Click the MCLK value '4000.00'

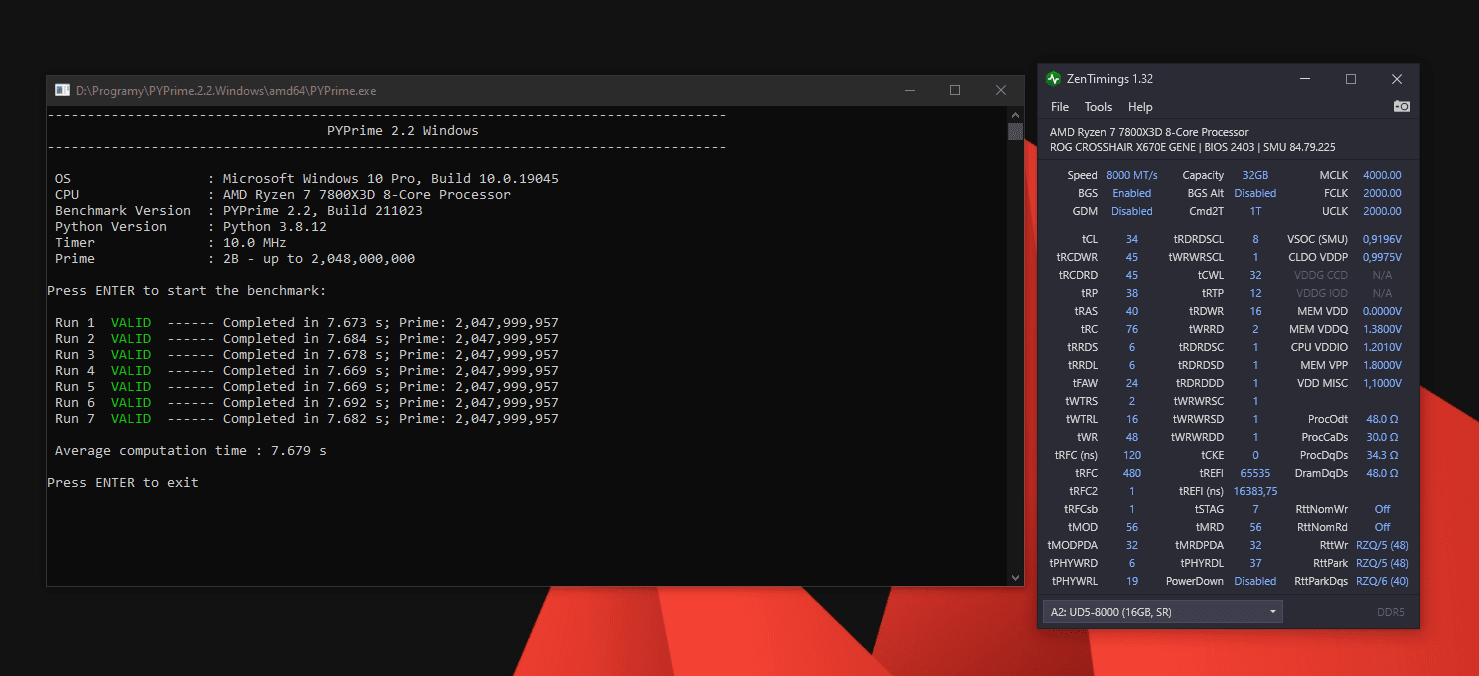pyautogui.click(x=1382, y=175)
